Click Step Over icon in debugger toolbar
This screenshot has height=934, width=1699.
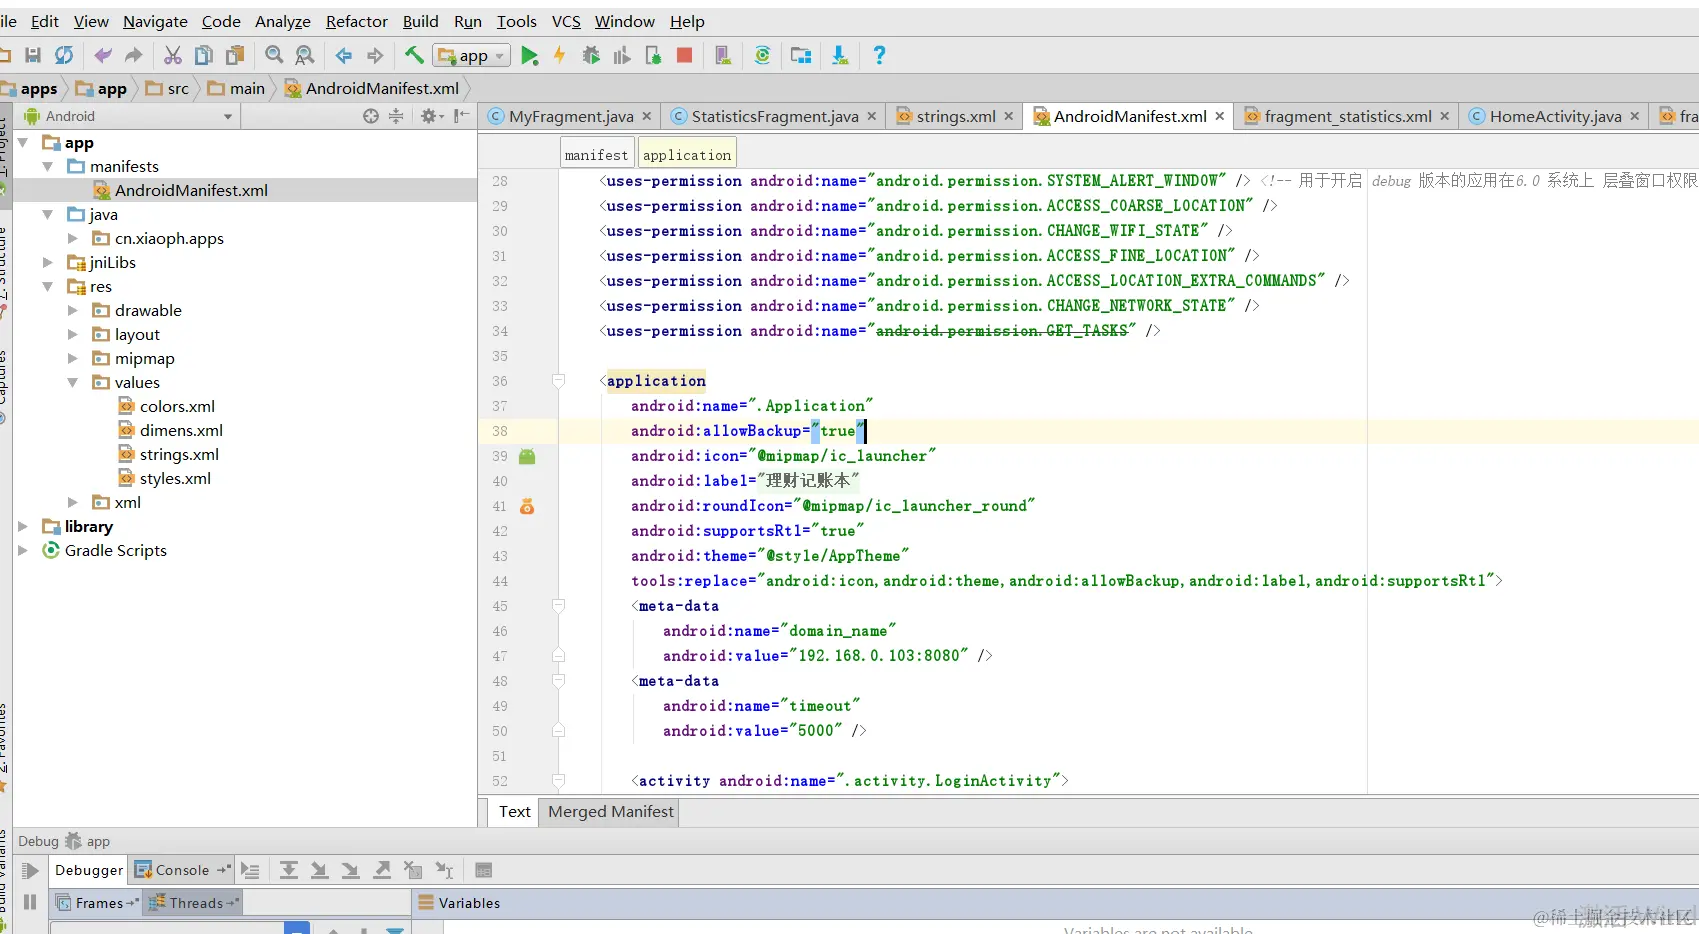pyautogui.click(x=289, y=870)
